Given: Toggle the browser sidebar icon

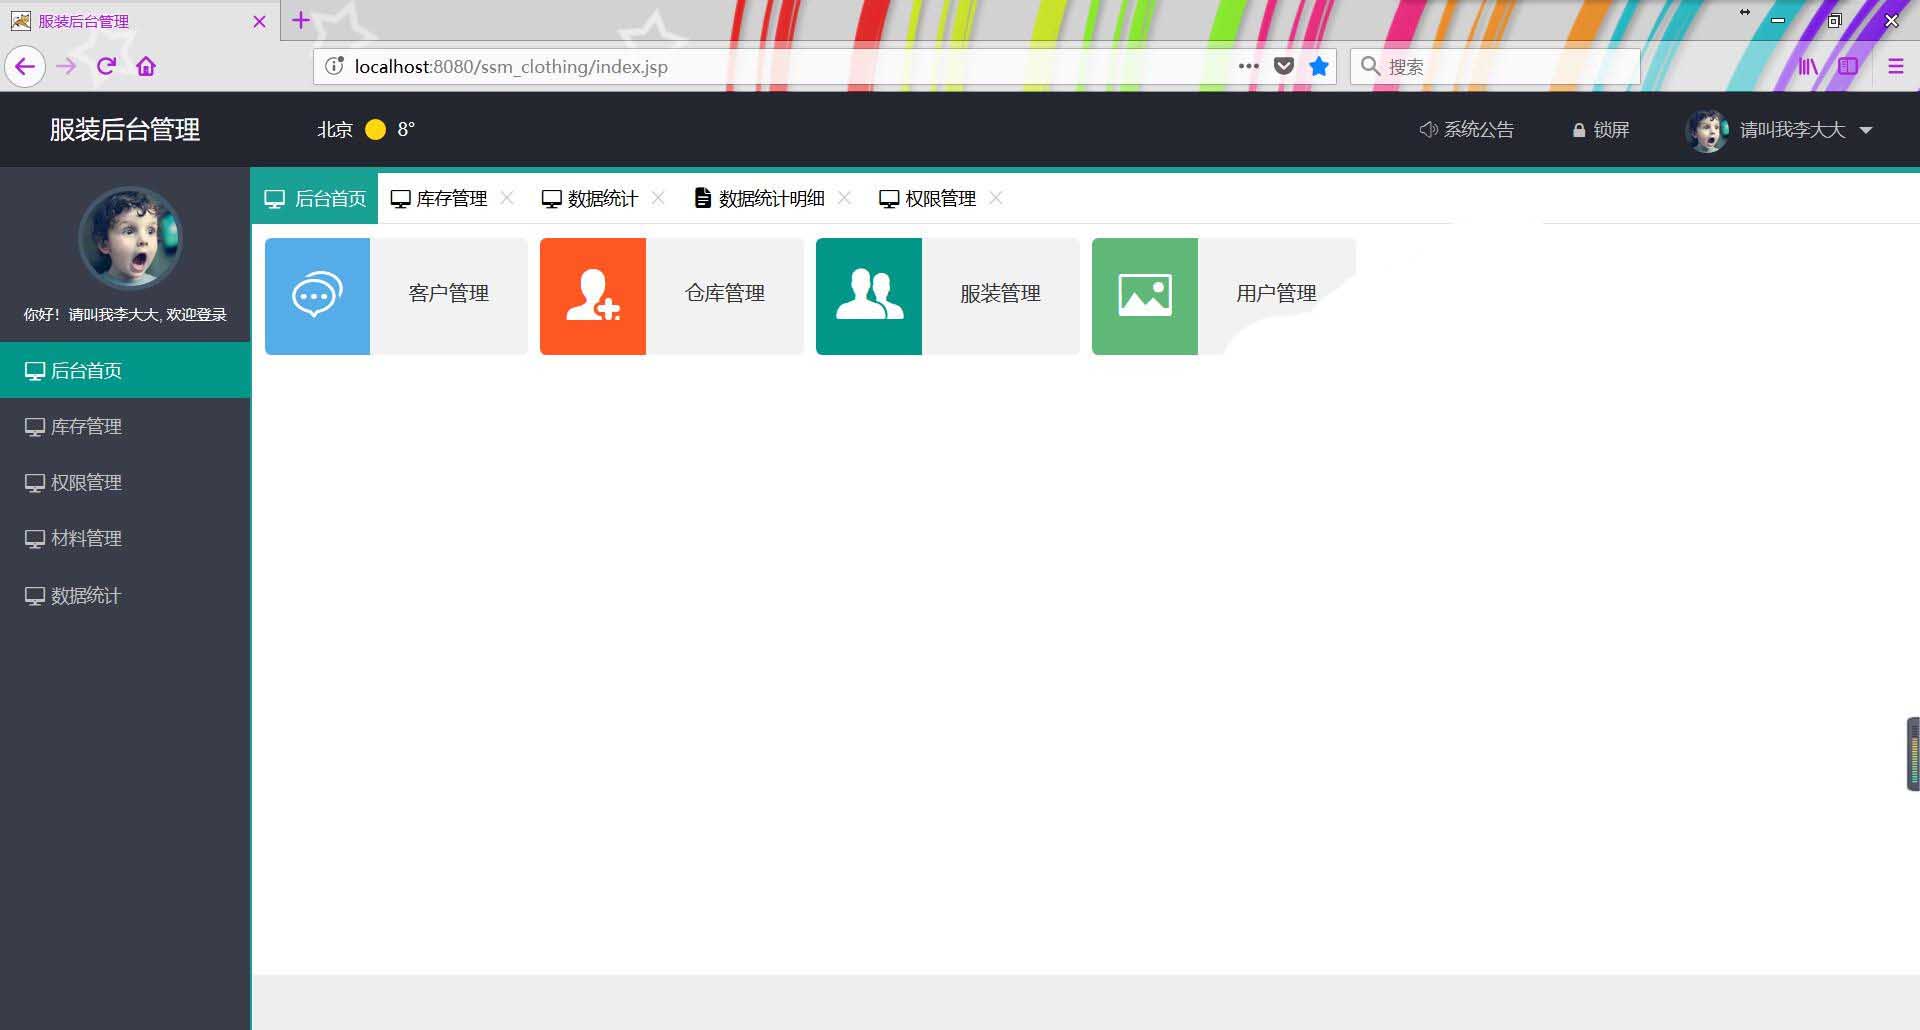Looking at the screenshot, I should (x=1848, y=67).
